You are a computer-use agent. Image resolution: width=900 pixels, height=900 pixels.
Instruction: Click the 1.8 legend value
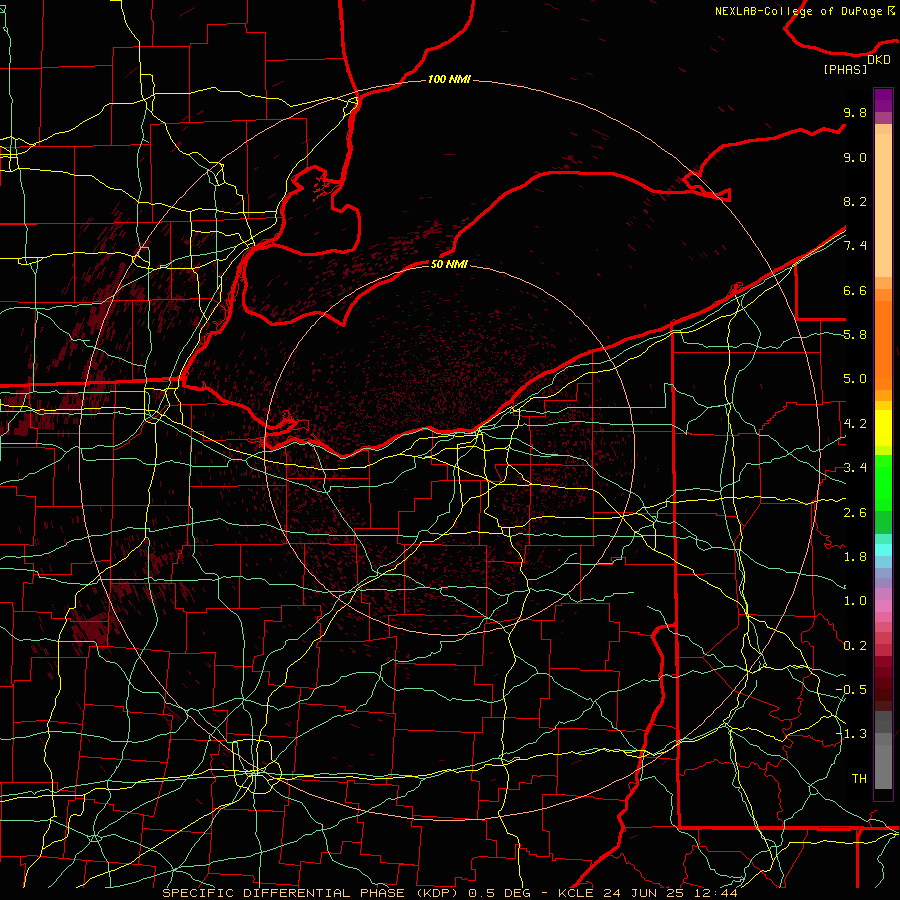855,557
